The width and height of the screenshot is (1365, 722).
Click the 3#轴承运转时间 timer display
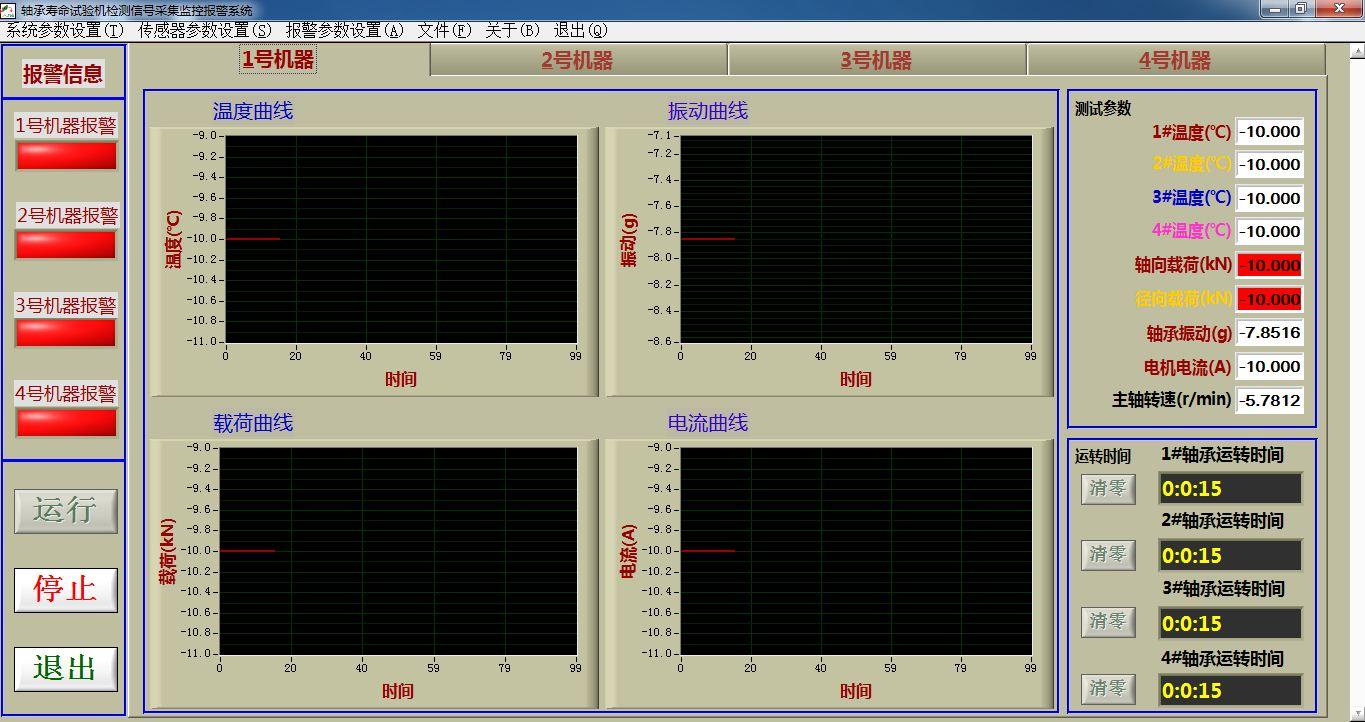pos(1231,623)
